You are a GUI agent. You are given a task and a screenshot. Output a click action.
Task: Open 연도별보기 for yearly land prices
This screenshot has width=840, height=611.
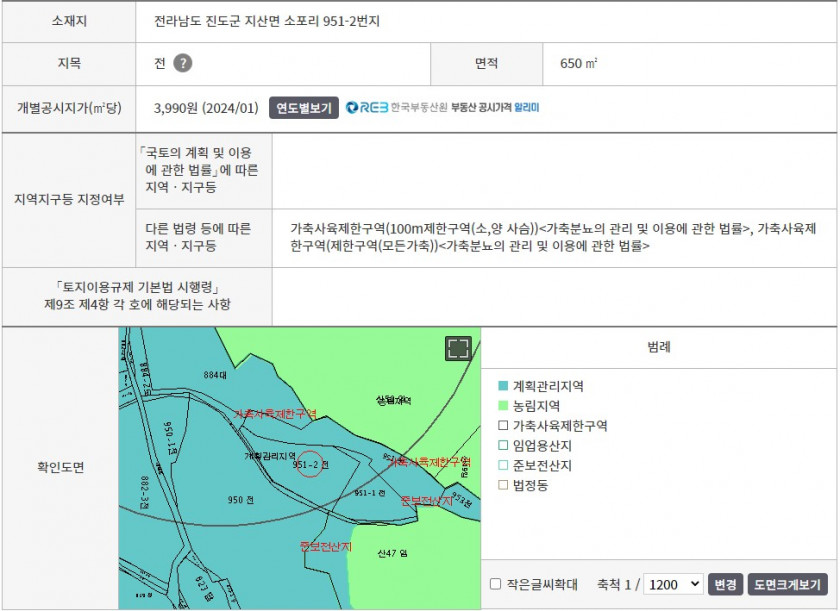point(304,108)
